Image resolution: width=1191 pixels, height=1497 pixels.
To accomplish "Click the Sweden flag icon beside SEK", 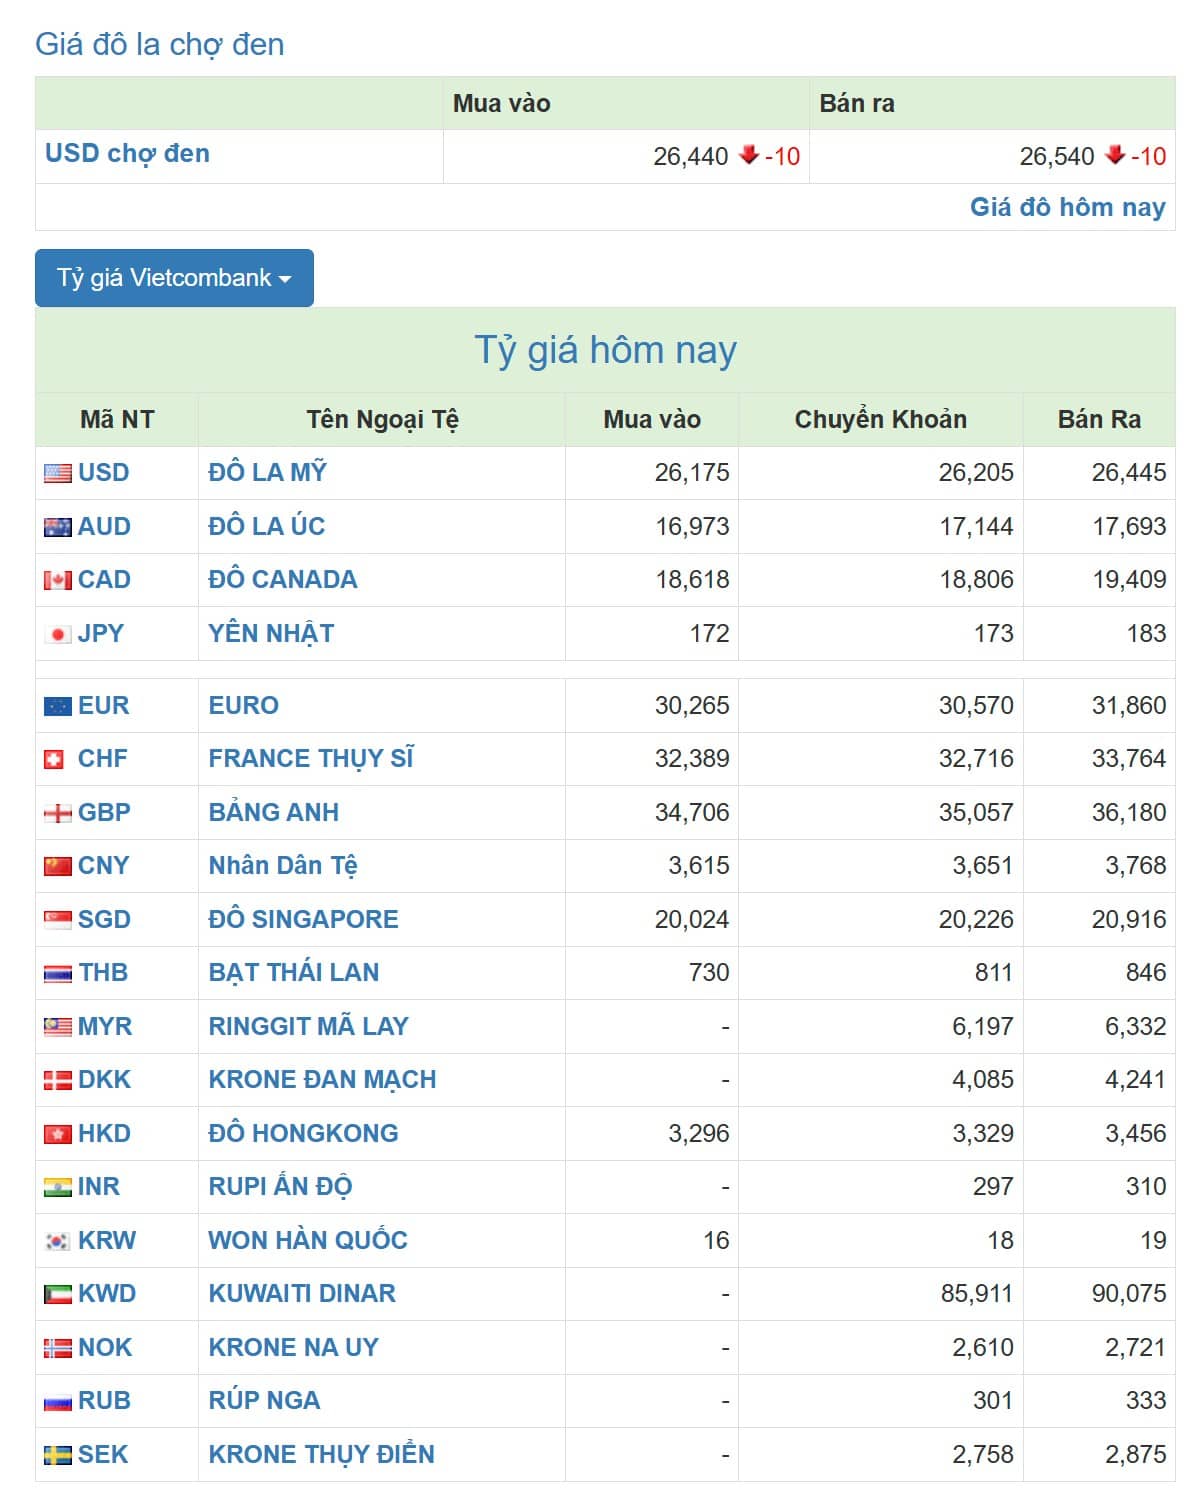I will [57, 1453].
